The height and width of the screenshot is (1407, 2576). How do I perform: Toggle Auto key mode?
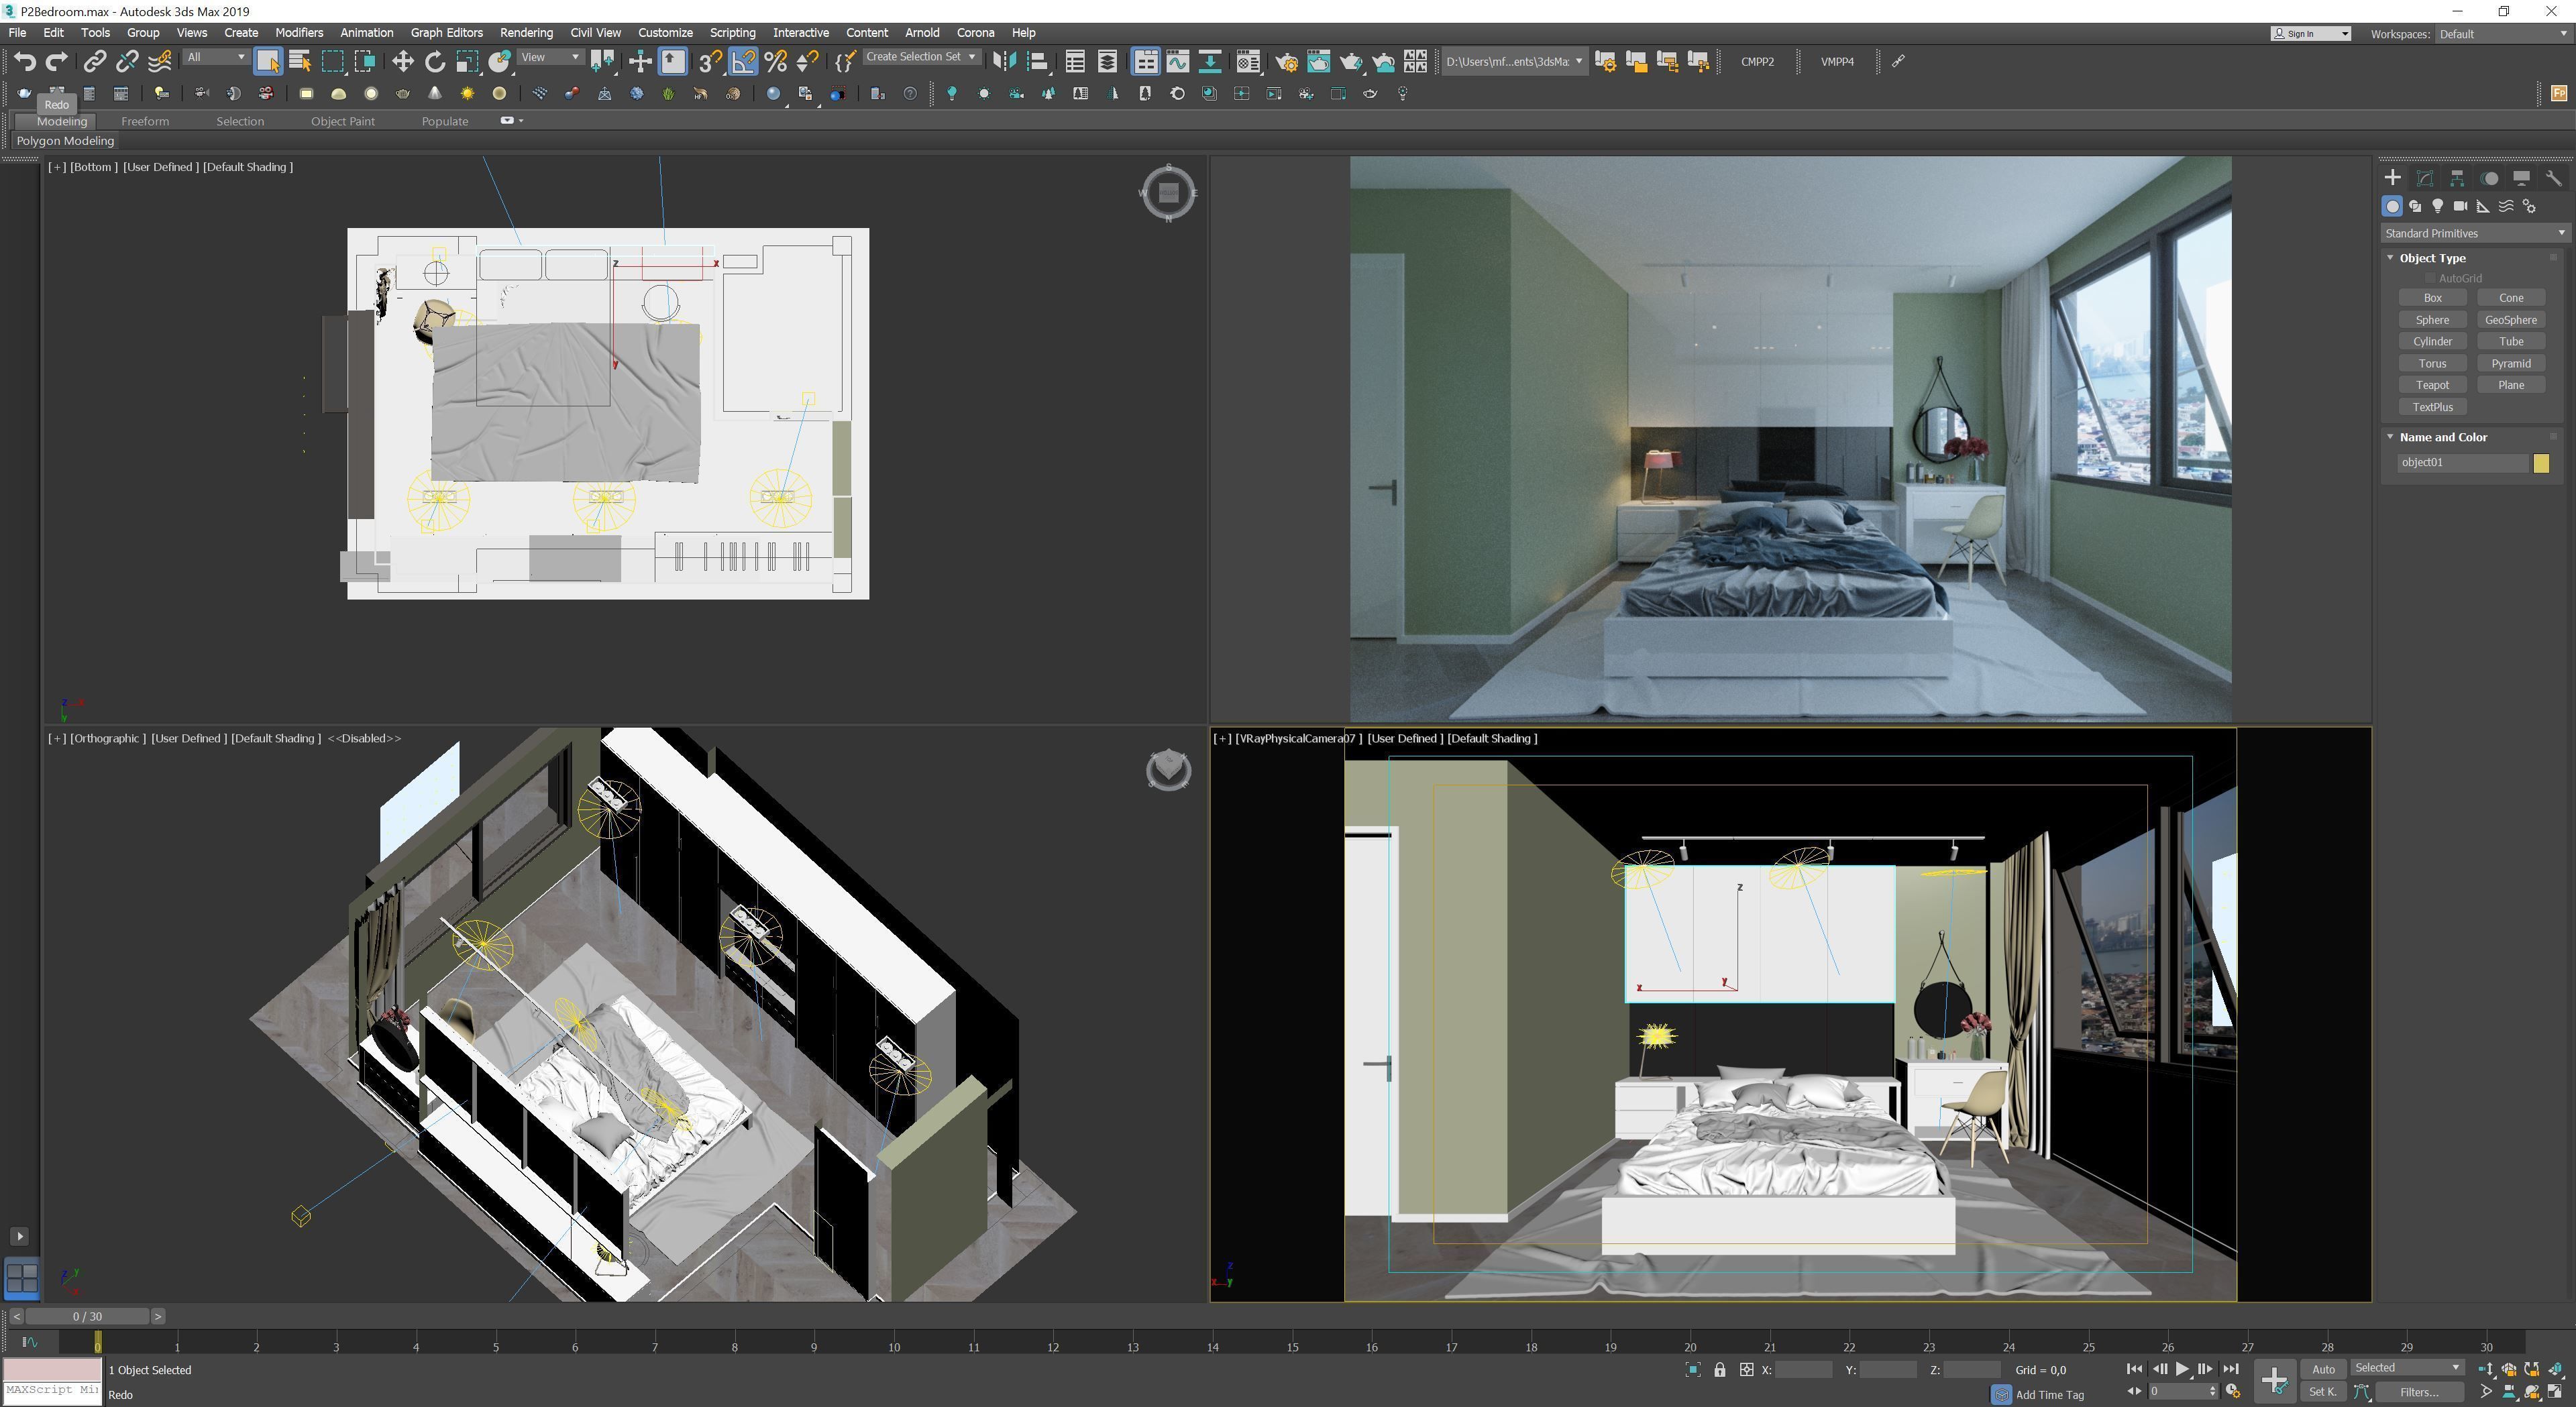[2323, 1369]
